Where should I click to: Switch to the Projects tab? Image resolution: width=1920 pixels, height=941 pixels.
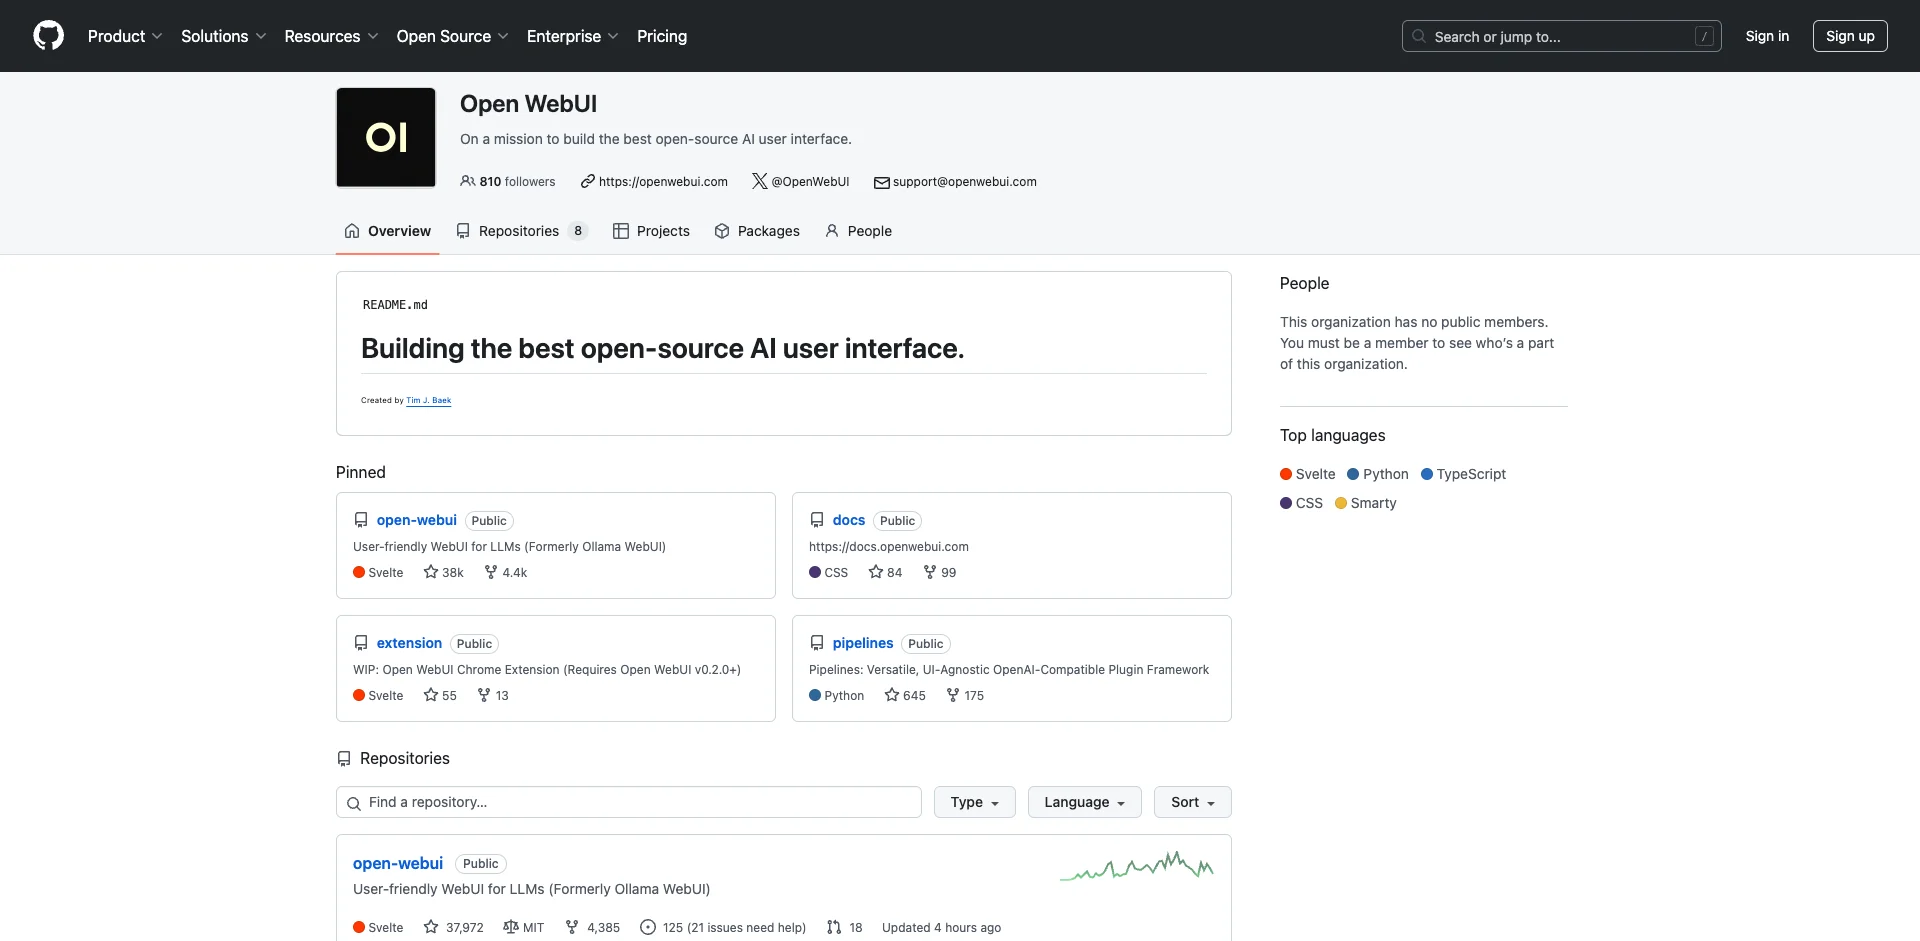tap(651, 231)
